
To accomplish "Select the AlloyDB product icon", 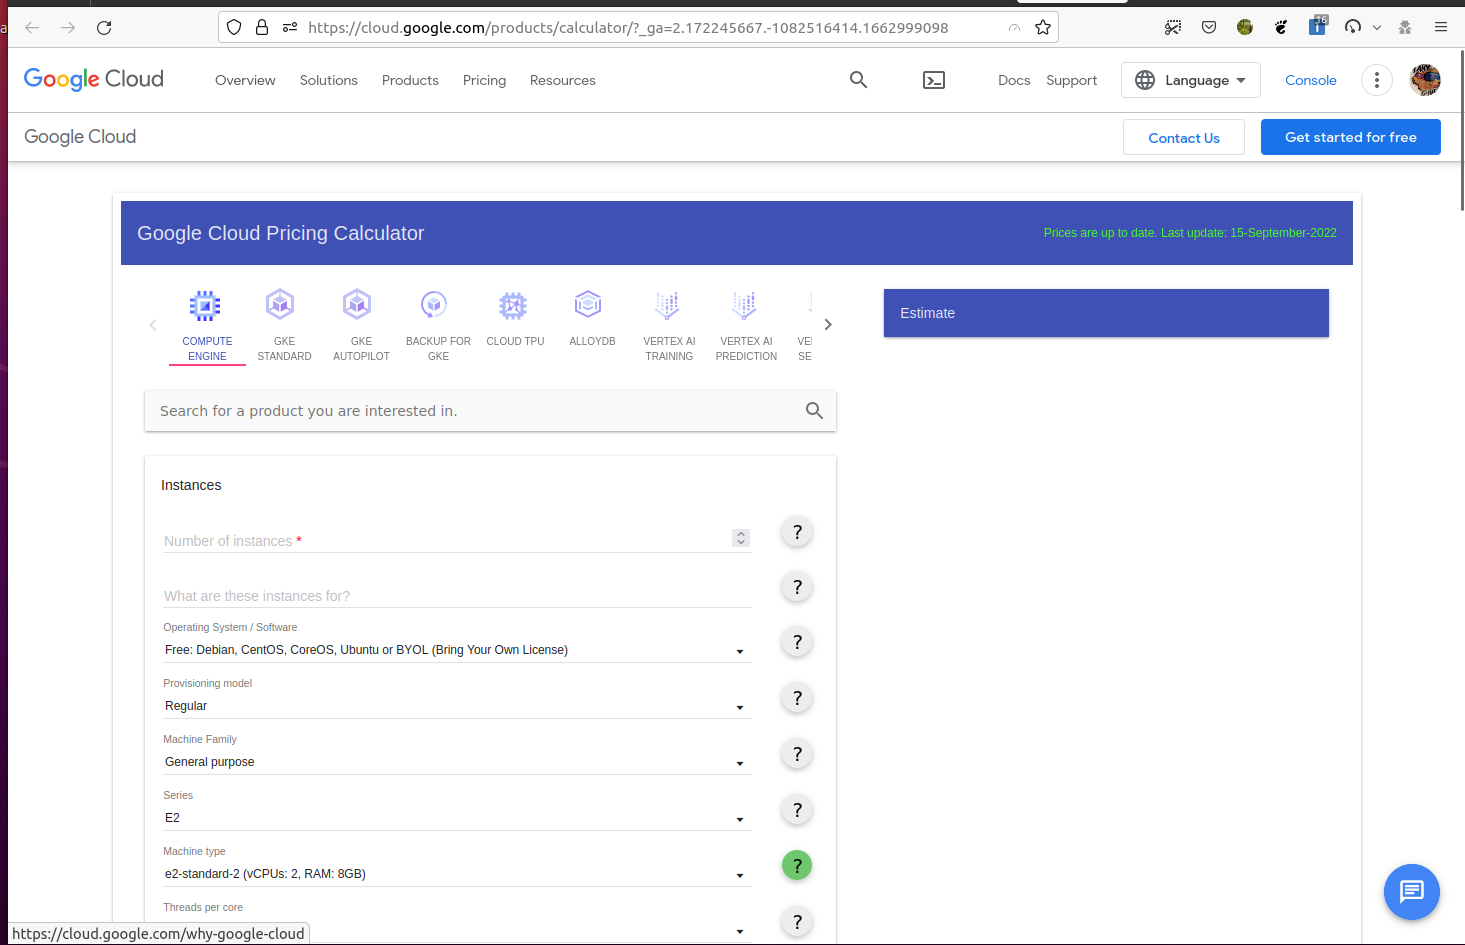I will click(588, 305).
